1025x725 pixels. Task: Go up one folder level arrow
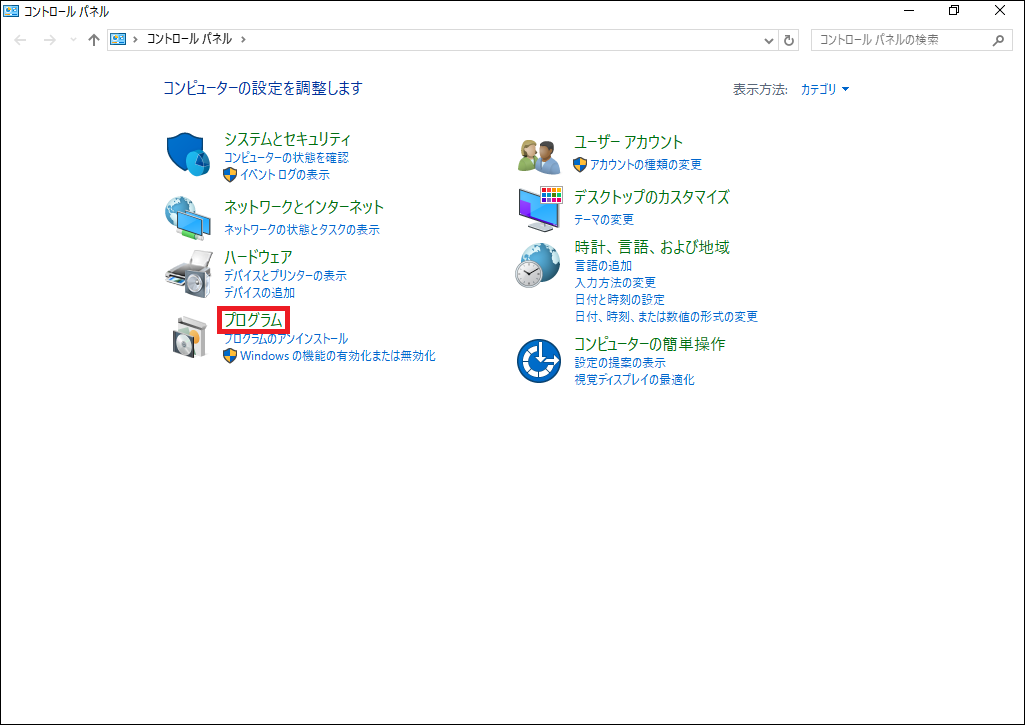(94, 40)
